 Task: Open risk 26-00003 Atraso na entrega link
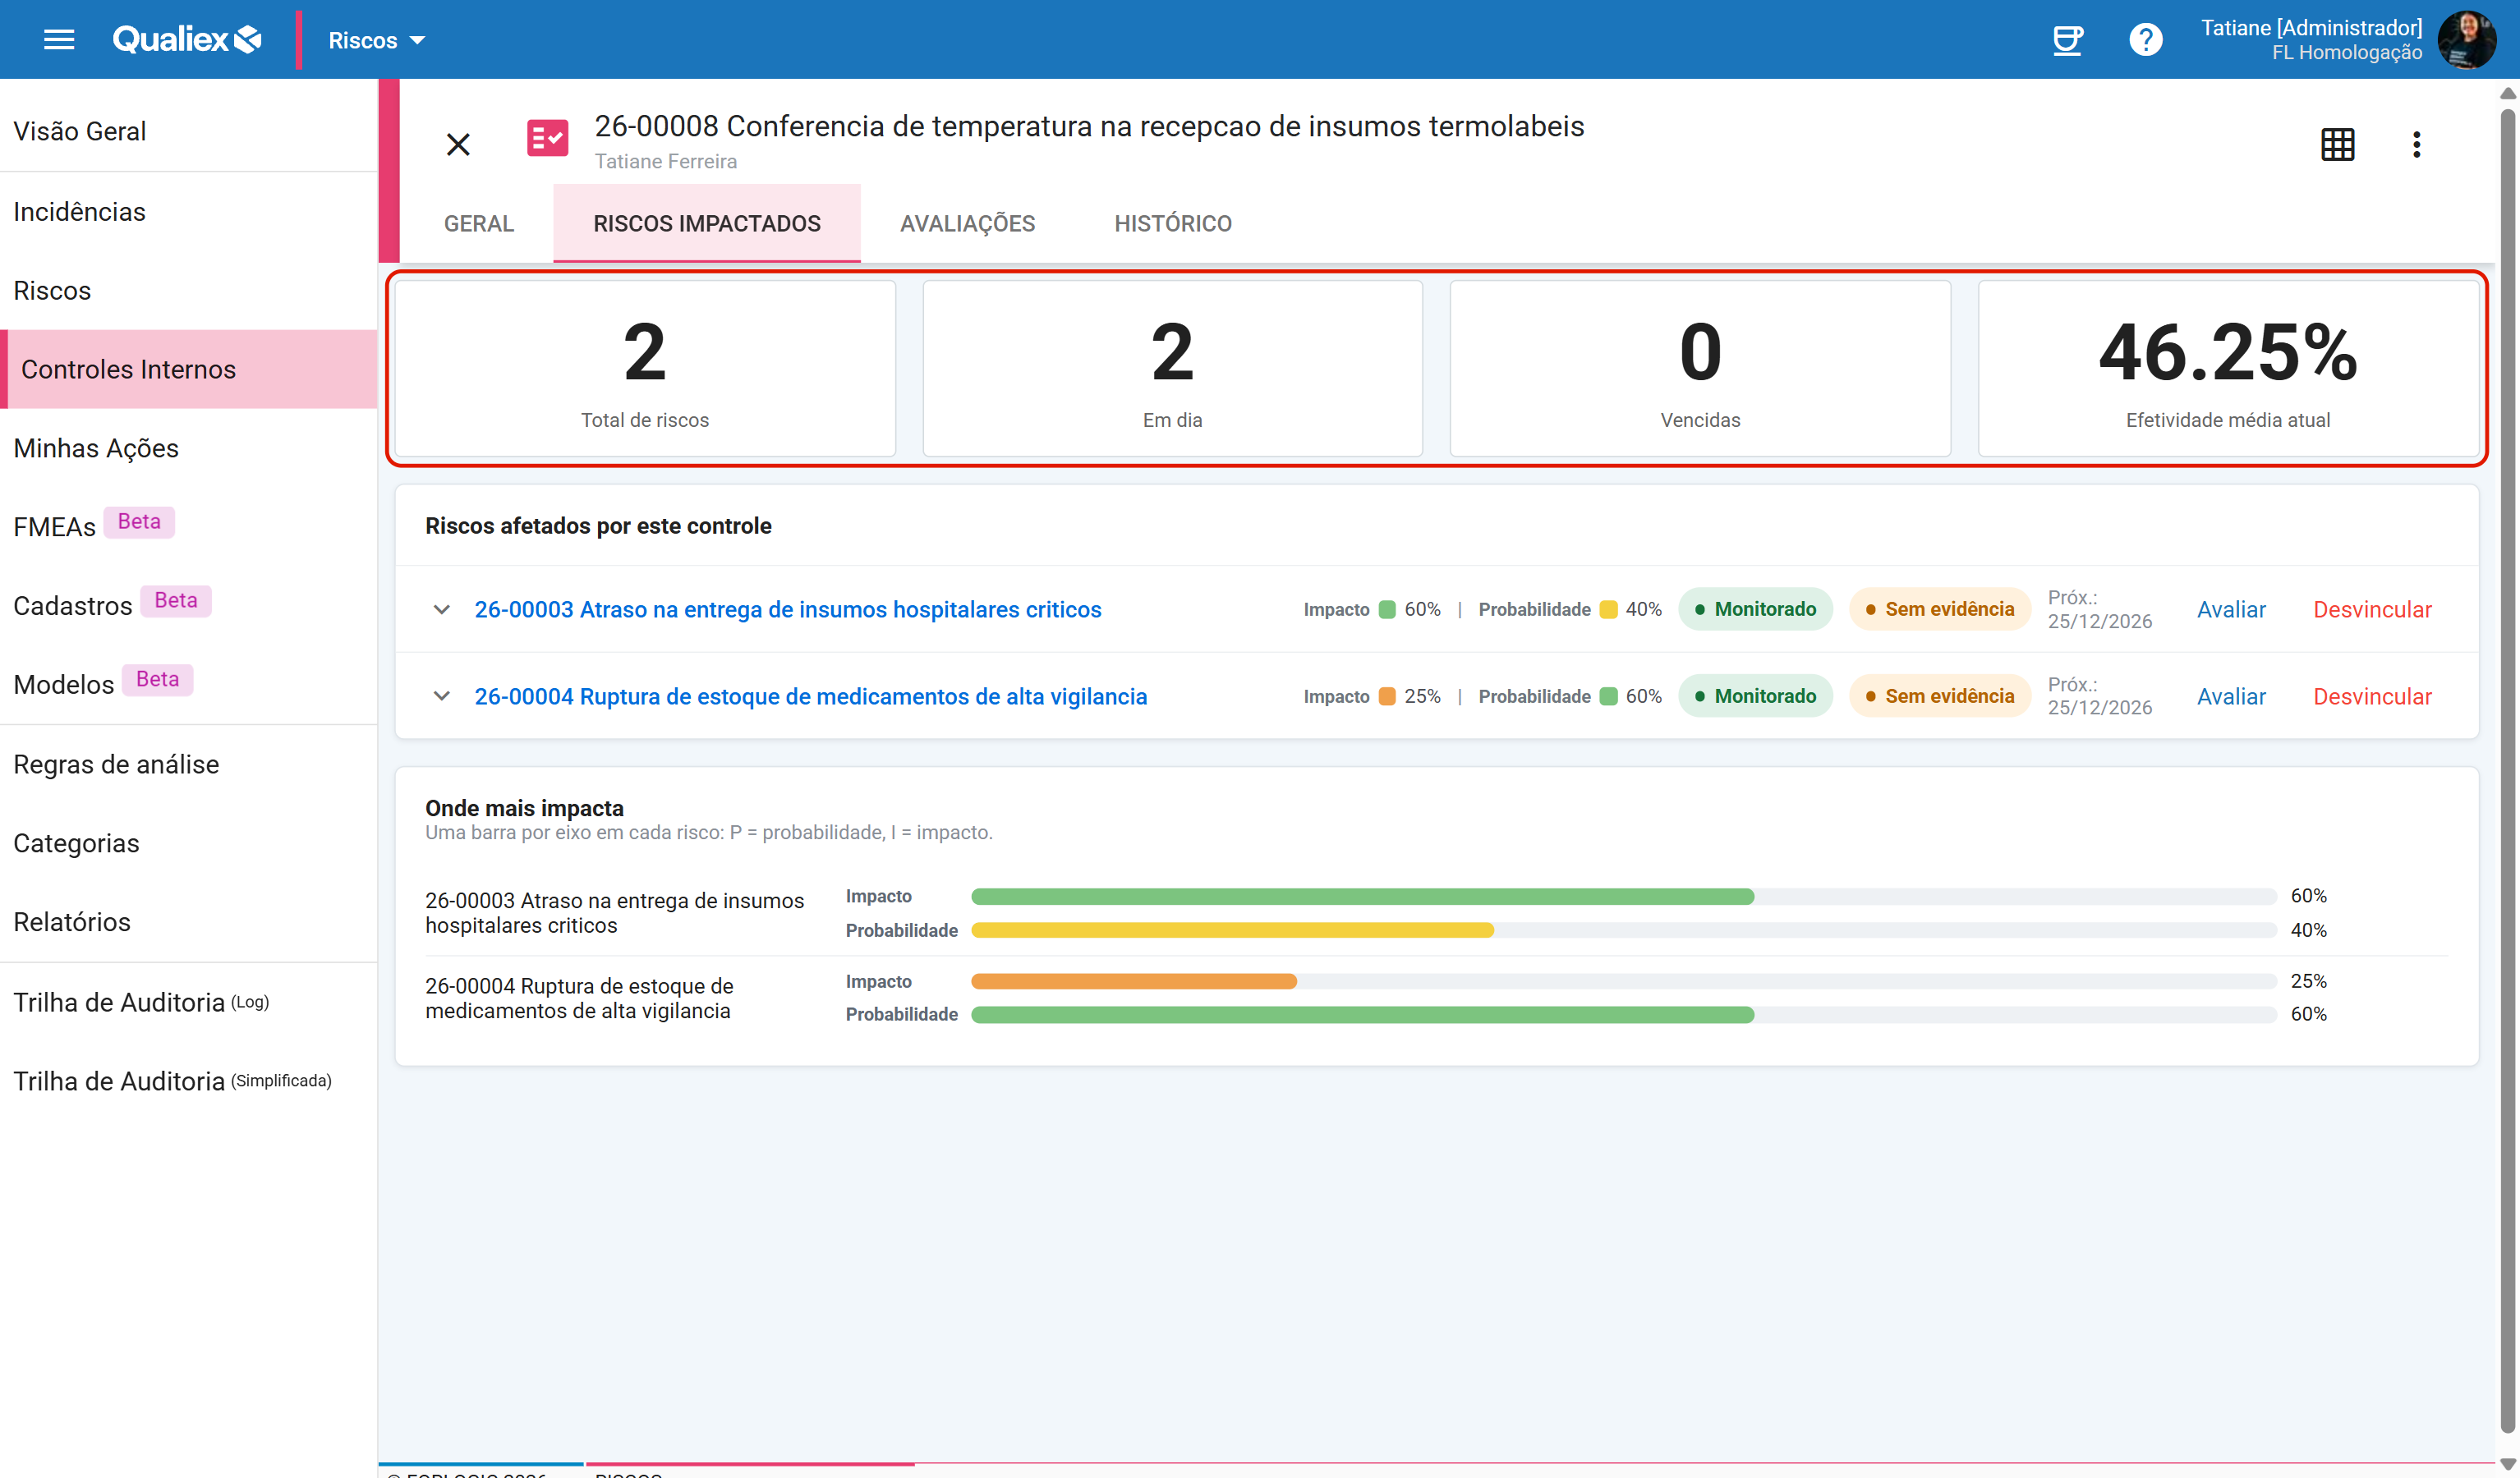tap(788, 609)
